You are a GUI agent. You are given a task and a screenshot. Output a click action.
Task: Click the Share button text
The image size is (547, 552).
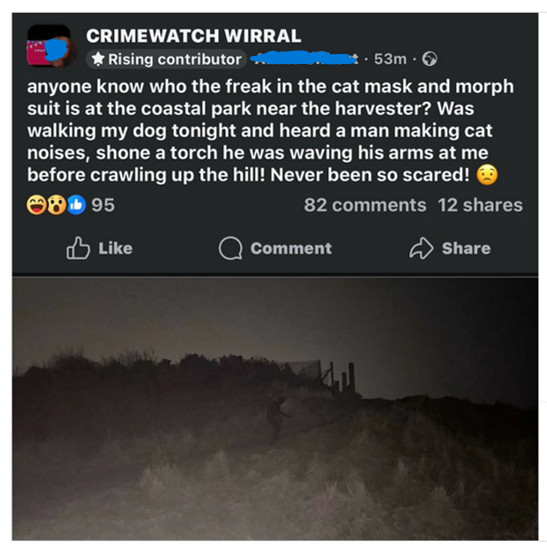click(x=466, y=249)
